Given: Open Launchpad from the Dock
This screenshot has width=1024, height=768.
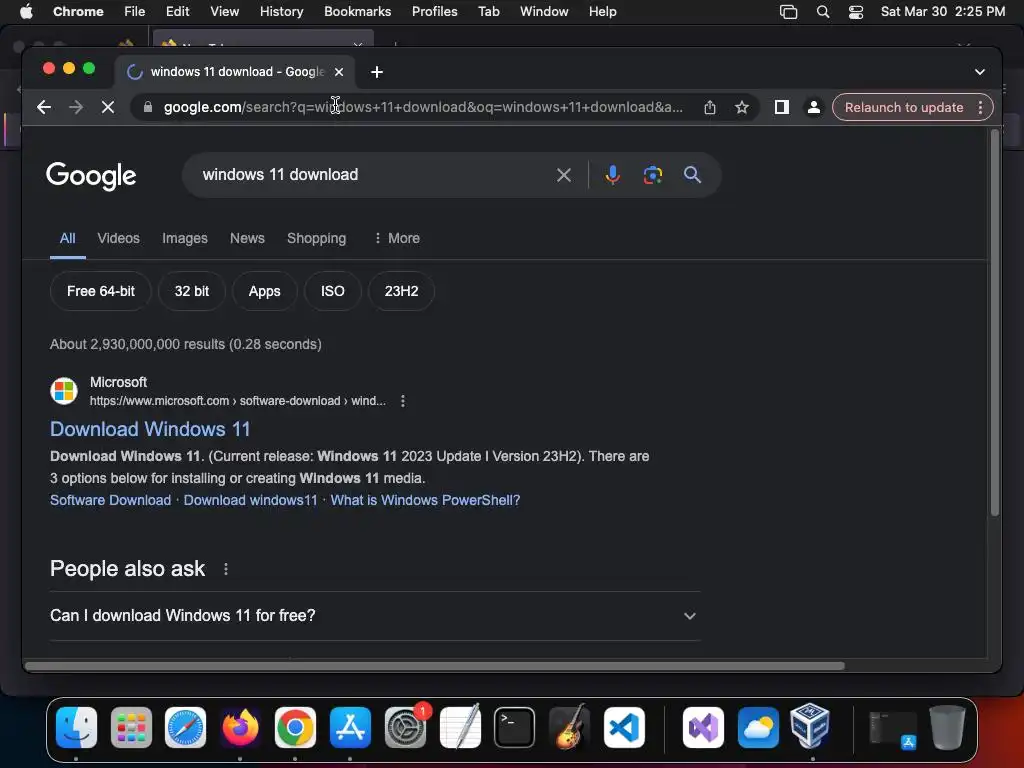Looking at the screenshot, I should 131,727.
